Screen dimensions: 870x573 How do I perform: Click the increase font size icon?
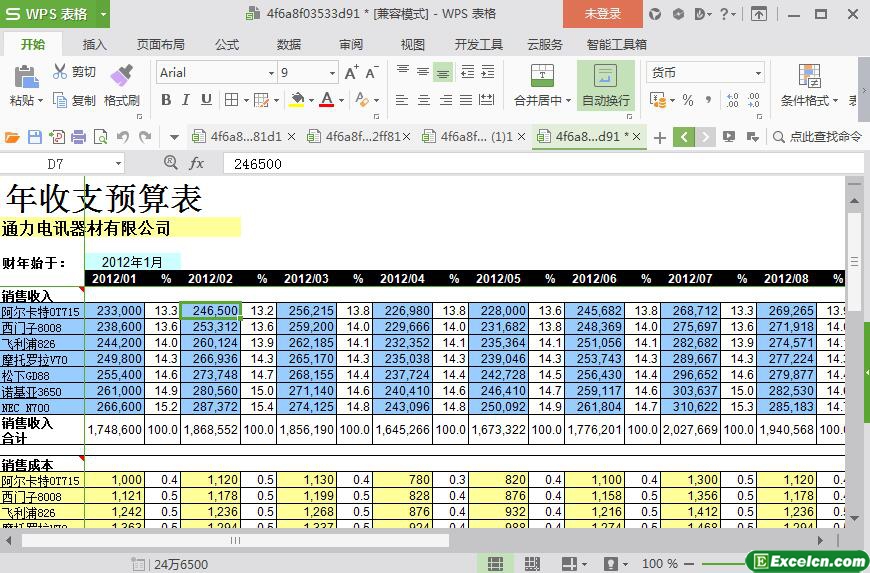tap(351, 73)
